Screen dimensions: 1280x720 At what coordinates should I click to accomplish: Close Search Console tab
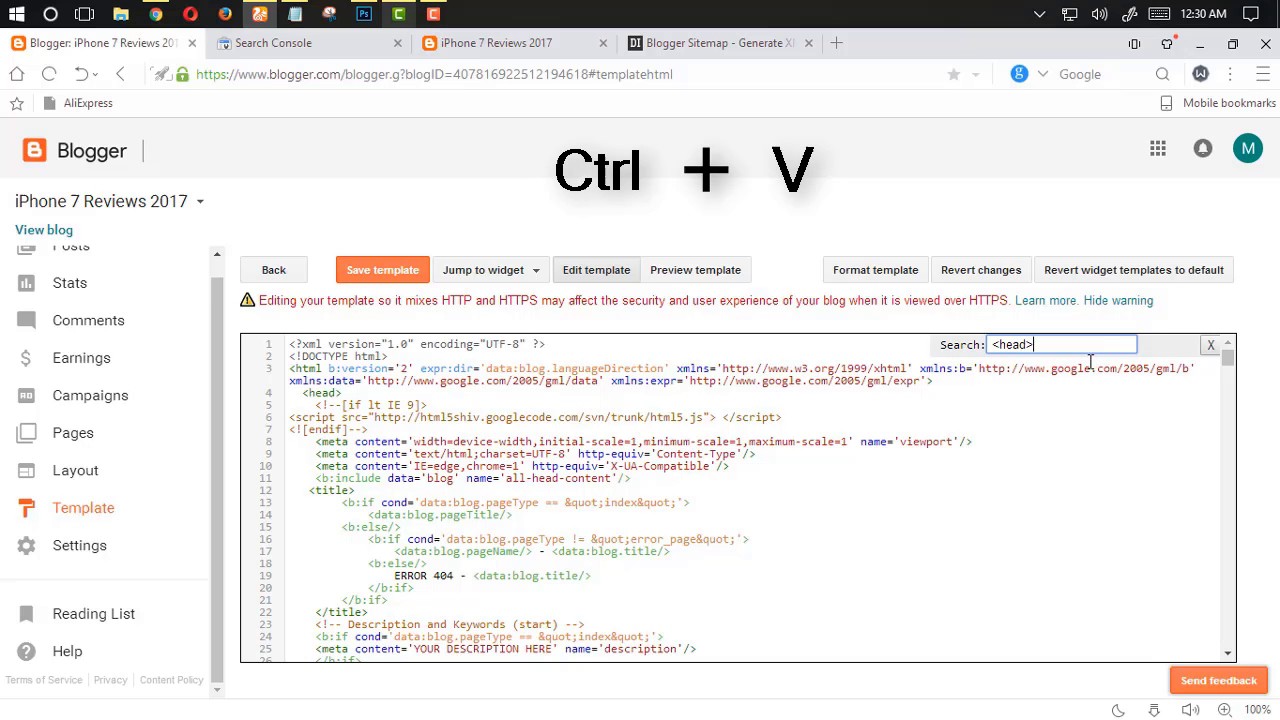pos(397,43)
